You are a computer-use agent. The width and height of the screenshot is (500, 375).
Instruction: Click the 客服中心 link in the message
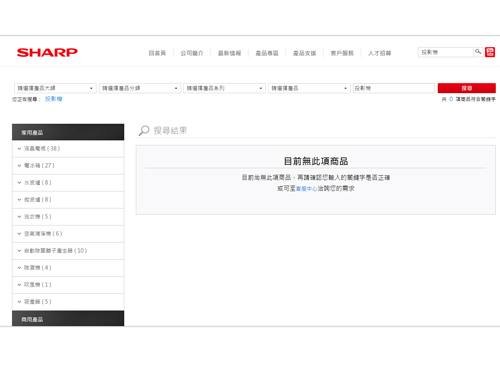[x=306, y=189]
